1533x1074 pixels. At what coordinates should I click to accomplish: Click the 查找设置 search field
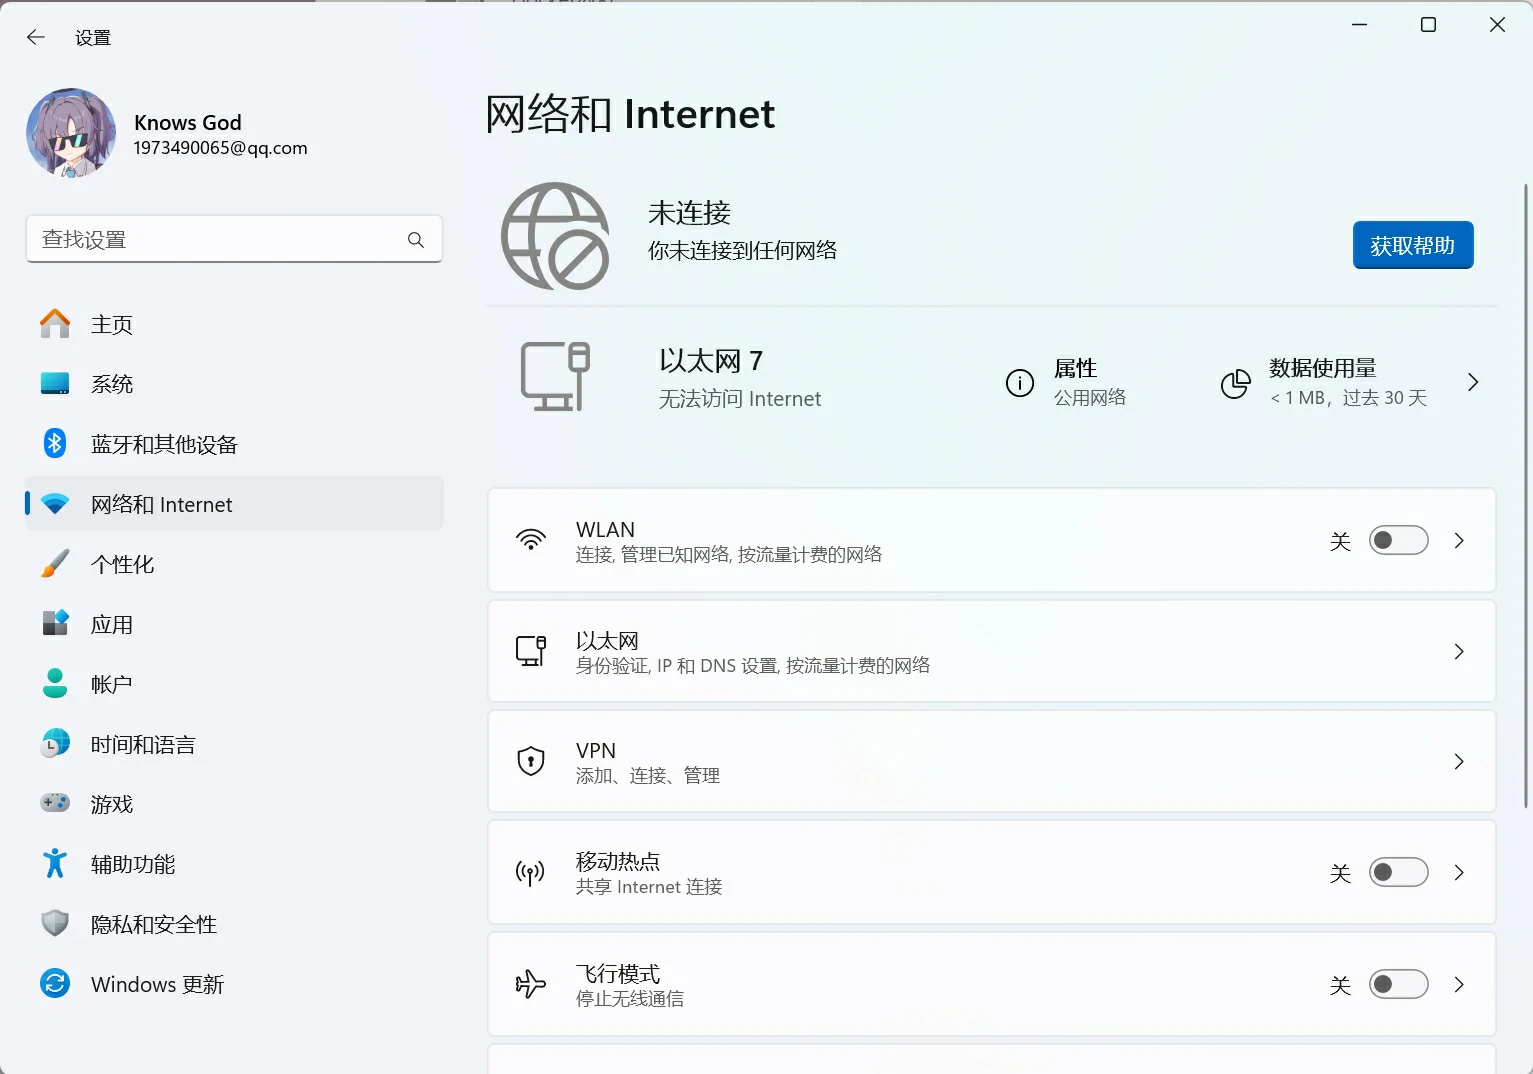(x=234, y=239)
